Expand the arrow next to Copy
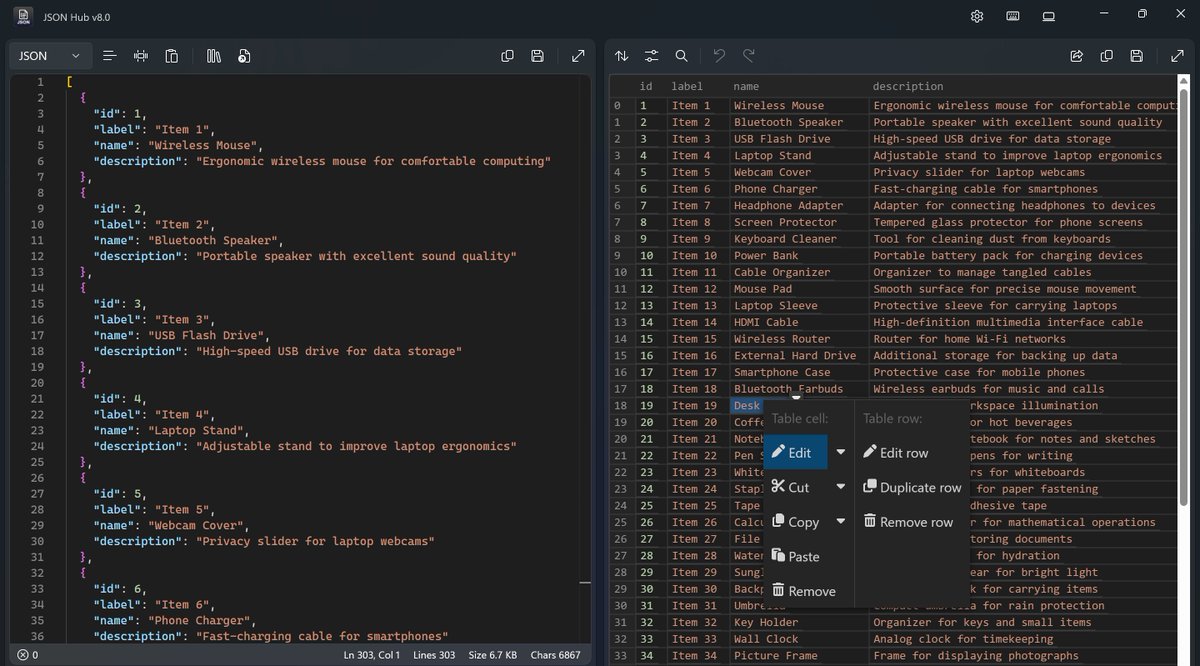Screen dimensions: 1200x666 [x=841, y=522]
